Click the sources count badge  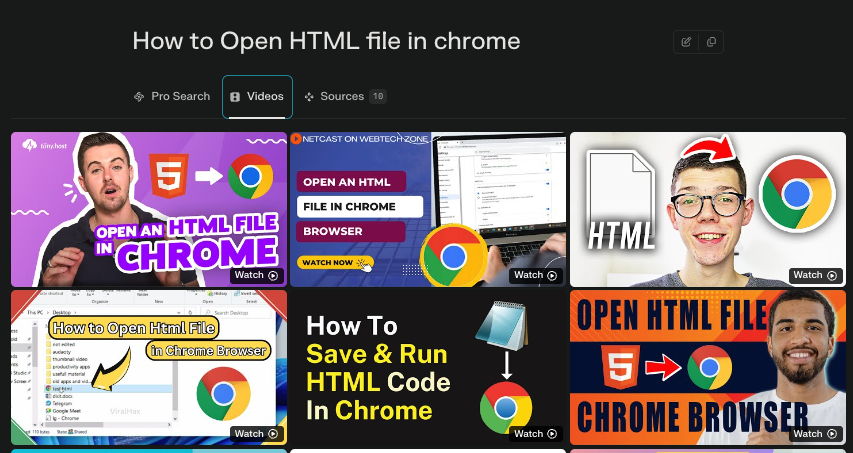tap(378, 96)
